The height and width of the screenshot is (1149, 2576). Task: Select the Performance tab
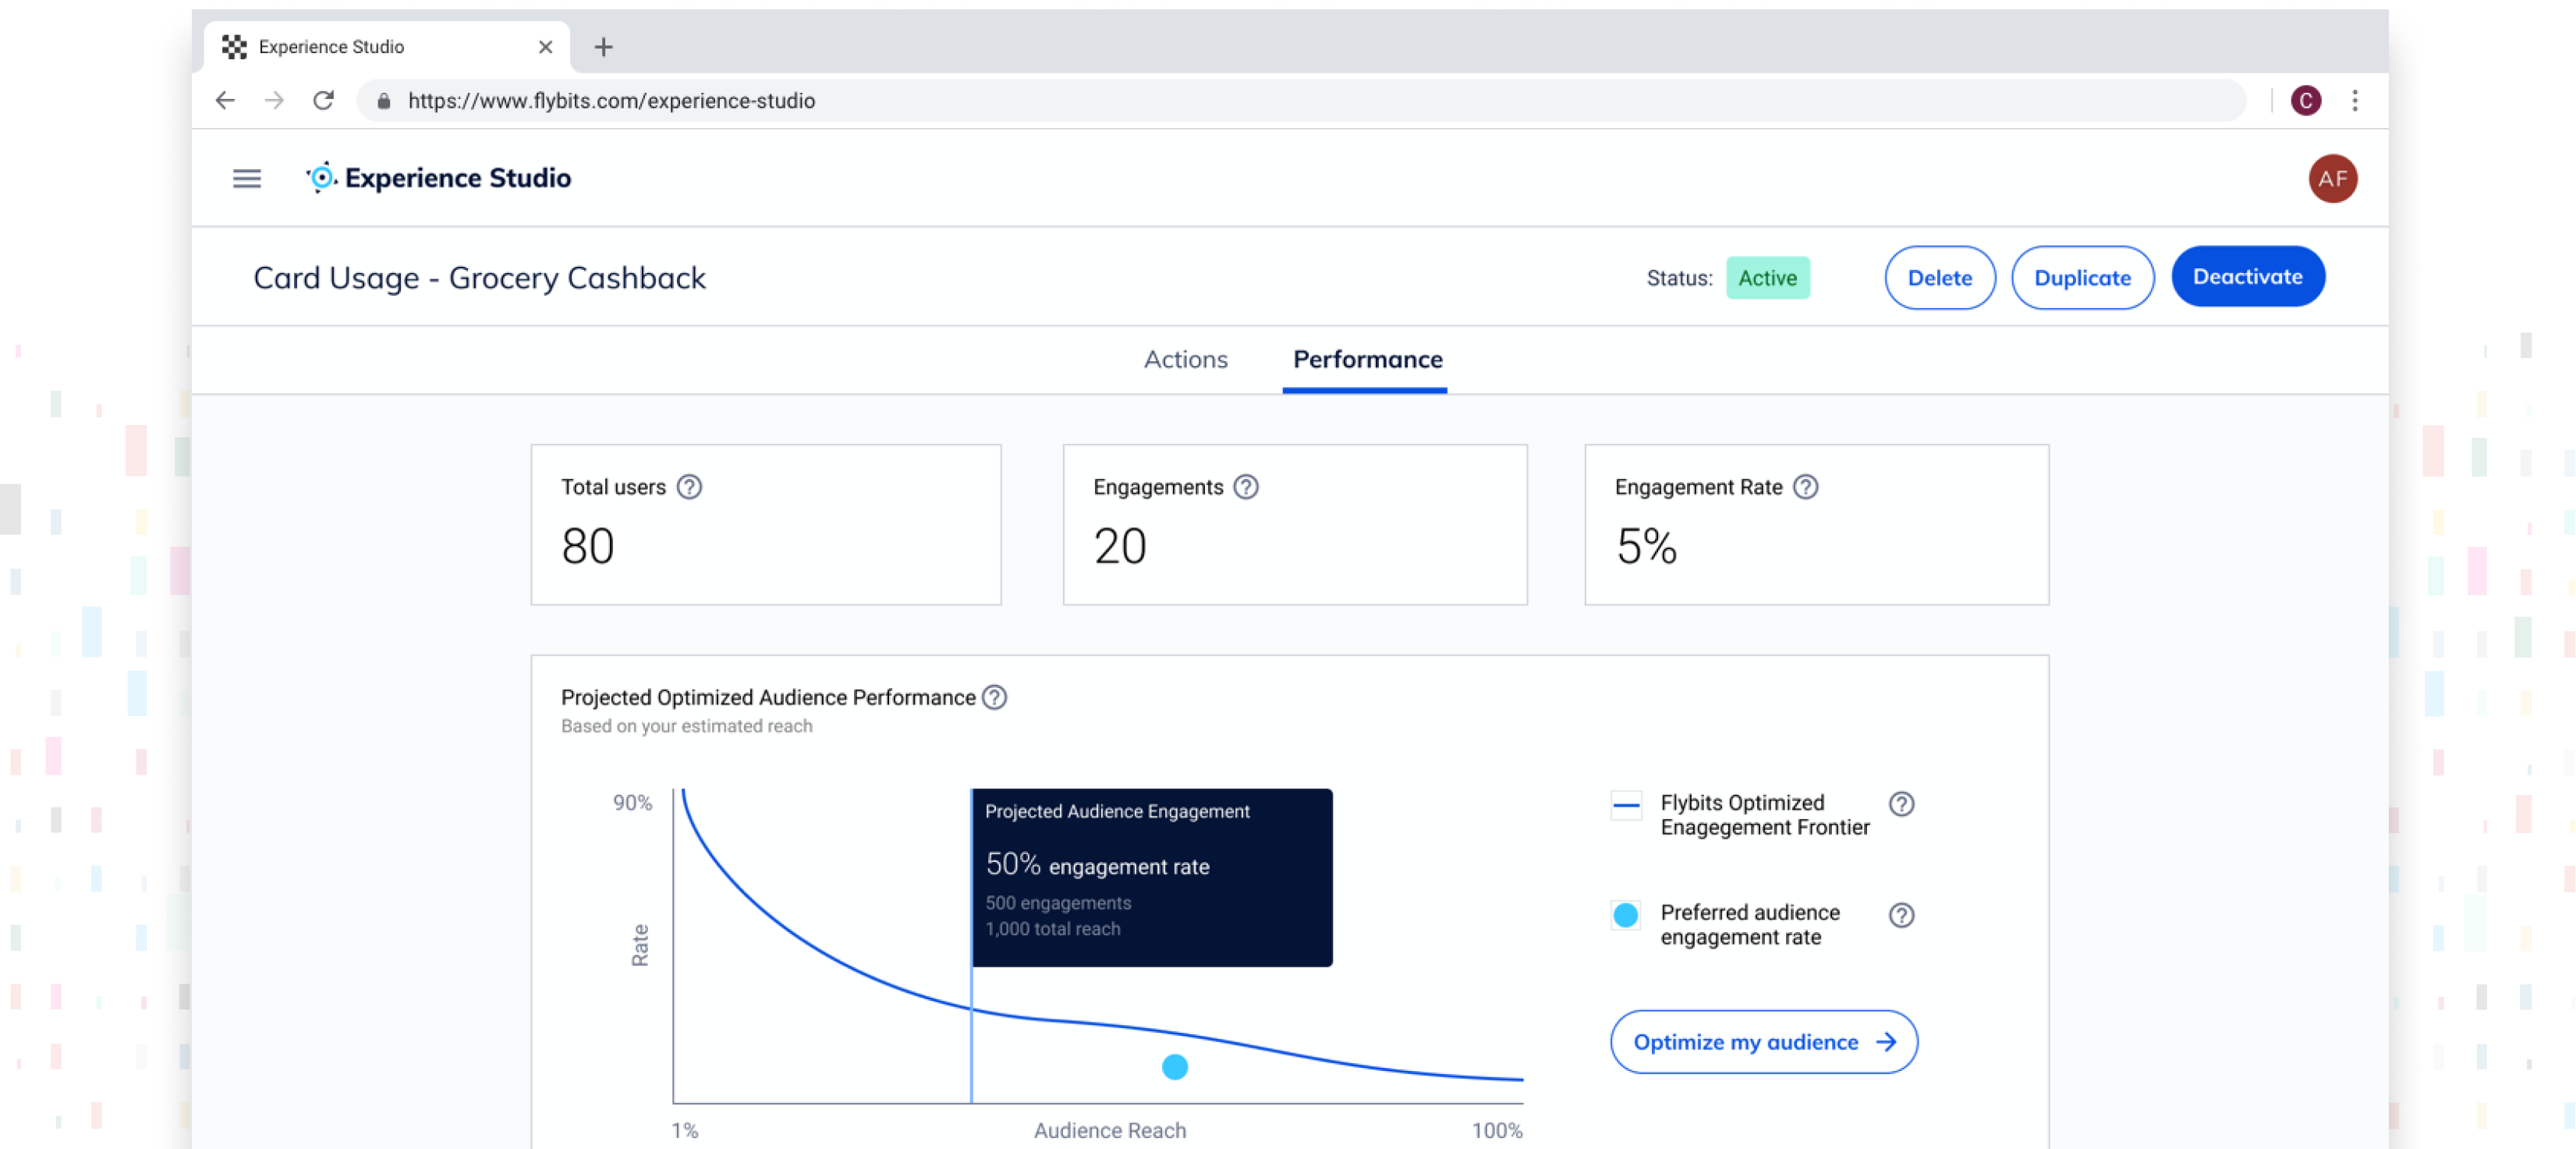point(1367,360)
